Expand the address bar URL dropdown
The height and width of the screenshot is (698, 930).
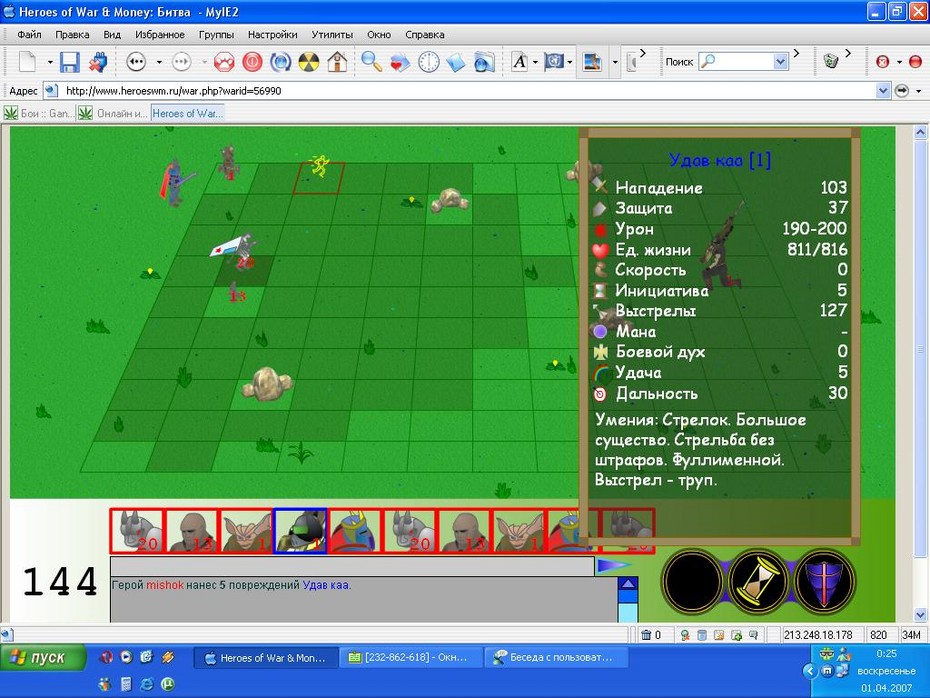click(x=883, y=91)
